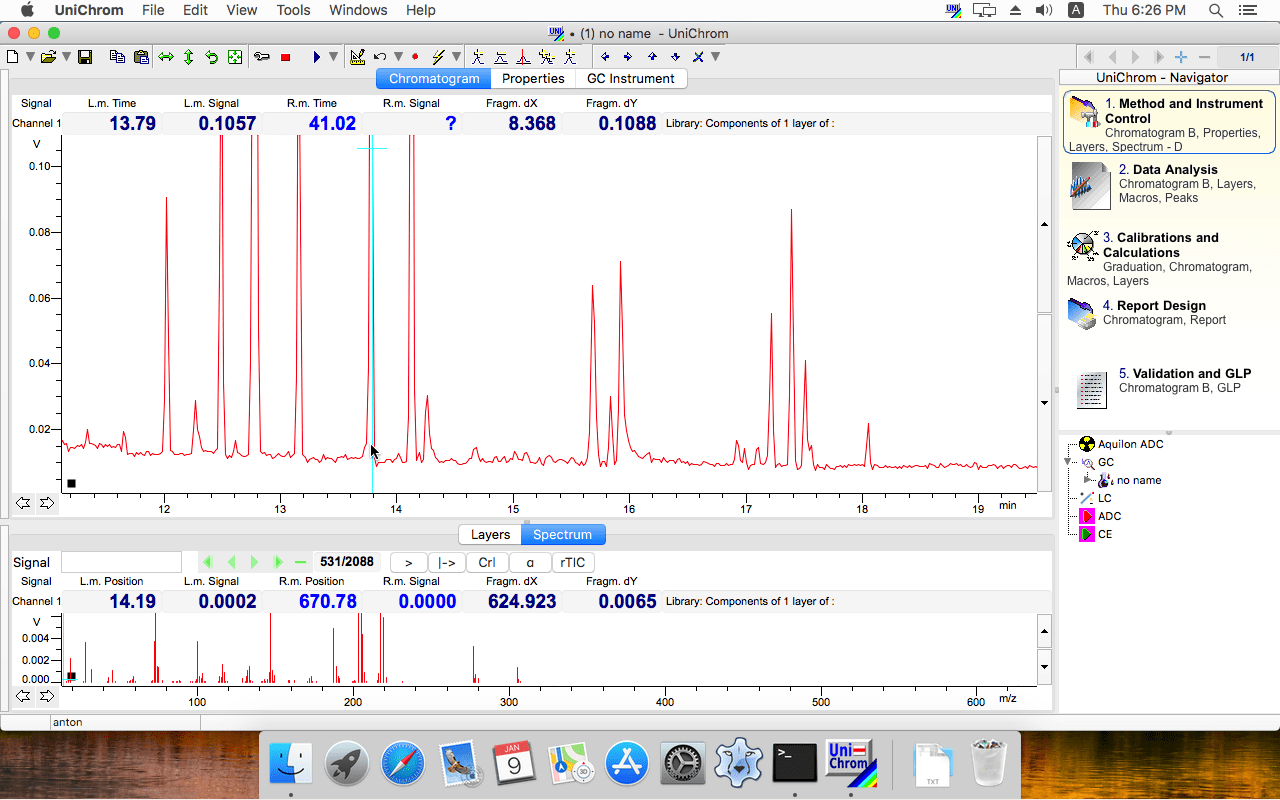Click the ruler with pen calibration toolbar icon
Viewport: 1280px width, 800px height.
(358, 57)
